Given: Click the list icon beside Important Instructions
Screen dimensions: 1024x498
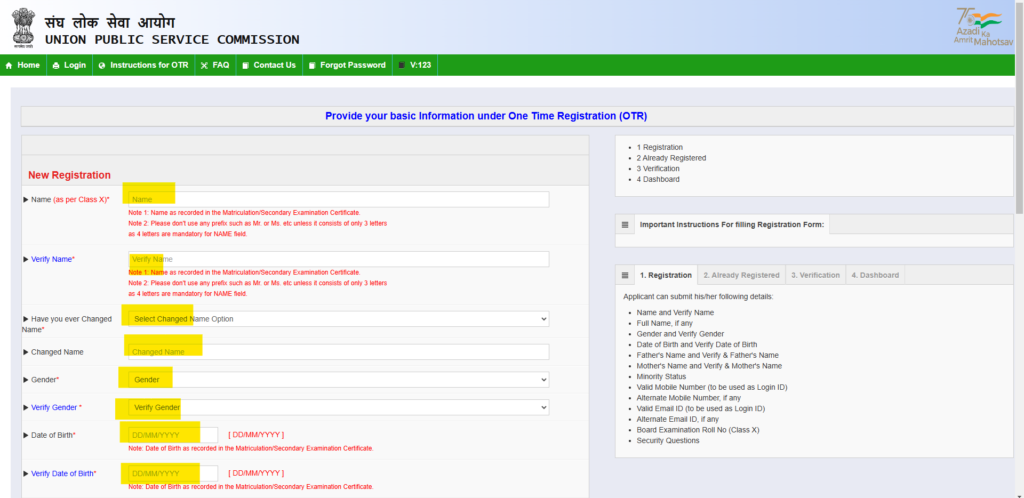Looking at the screenshot, I should click(x=624, y=225).
